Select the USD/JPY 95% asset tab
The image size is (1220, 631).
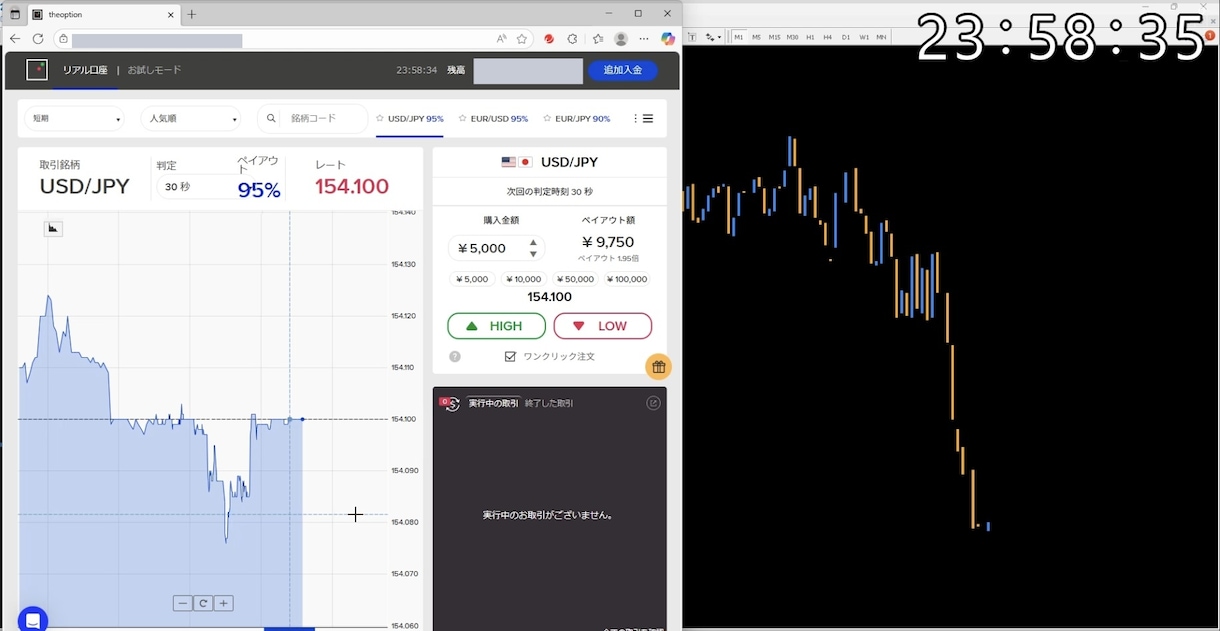pos(416,118)
